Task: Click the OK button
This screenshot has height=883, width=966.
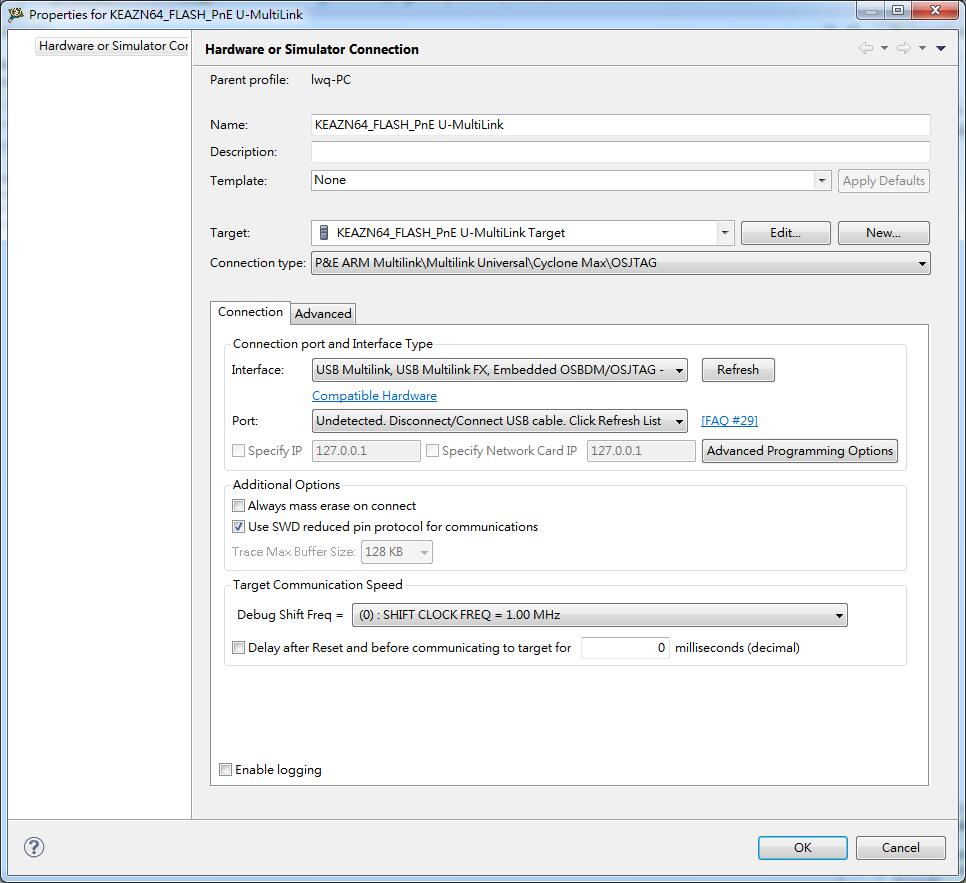Action: (x=803, y=848)
